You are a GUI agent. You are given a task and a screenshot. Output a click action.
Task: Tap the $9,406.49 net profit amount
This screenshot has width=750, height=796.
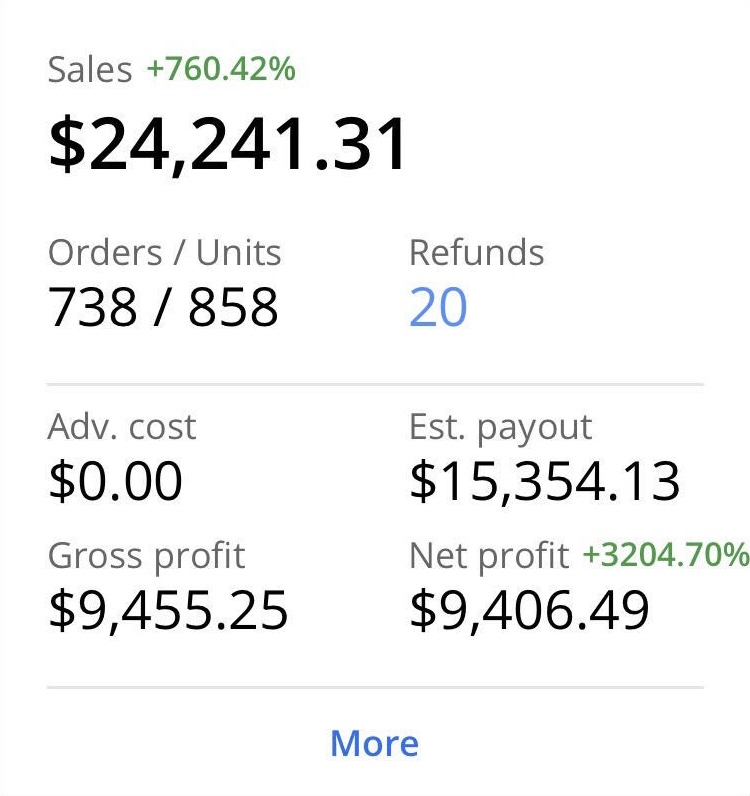pyautogui.click(x=529, y=610)
